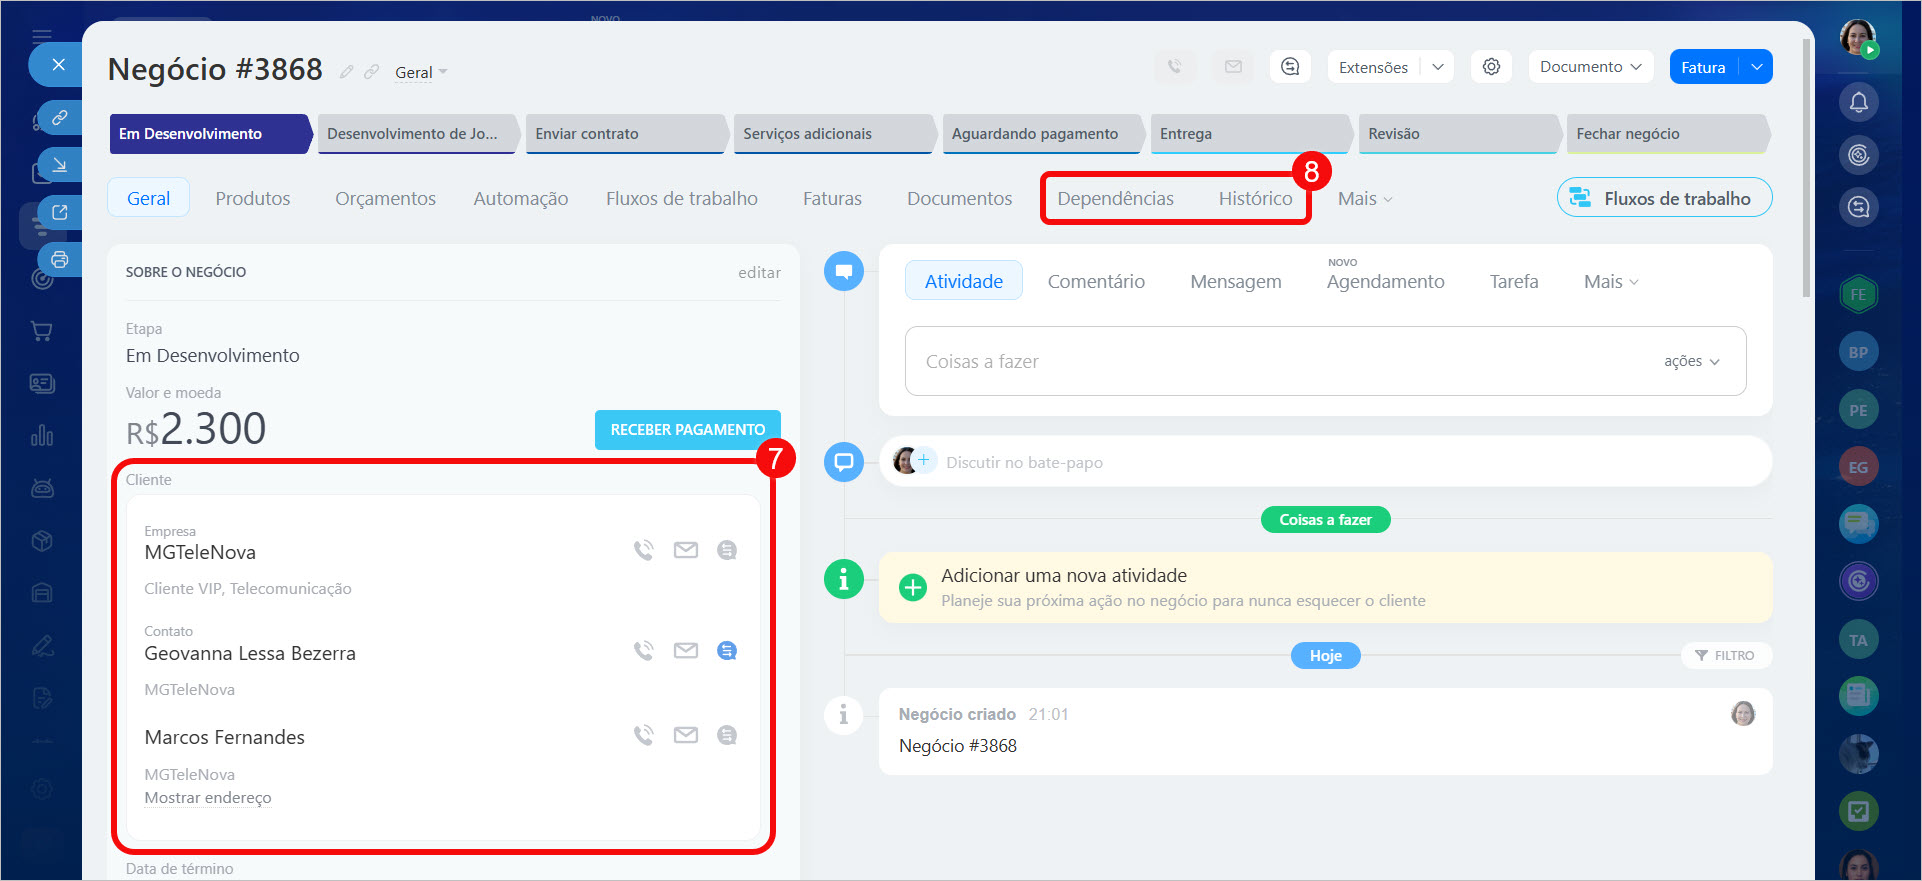
Task: Click the RECEBER PAGAMENTO button
Action: (x=687, y=430)
